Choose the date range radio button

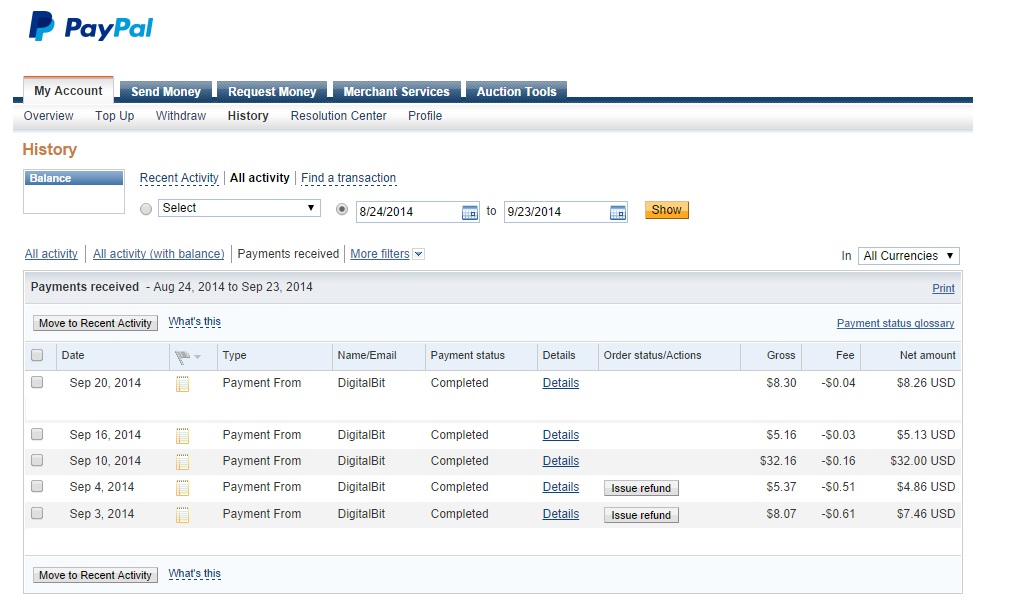pyautogui.click(x=341, y=209)
